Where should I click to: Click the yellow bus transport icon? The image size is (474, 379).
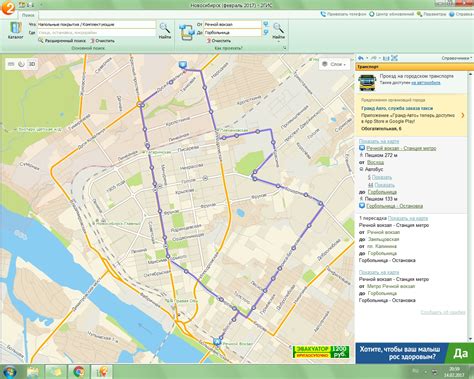tap(367, 82)
